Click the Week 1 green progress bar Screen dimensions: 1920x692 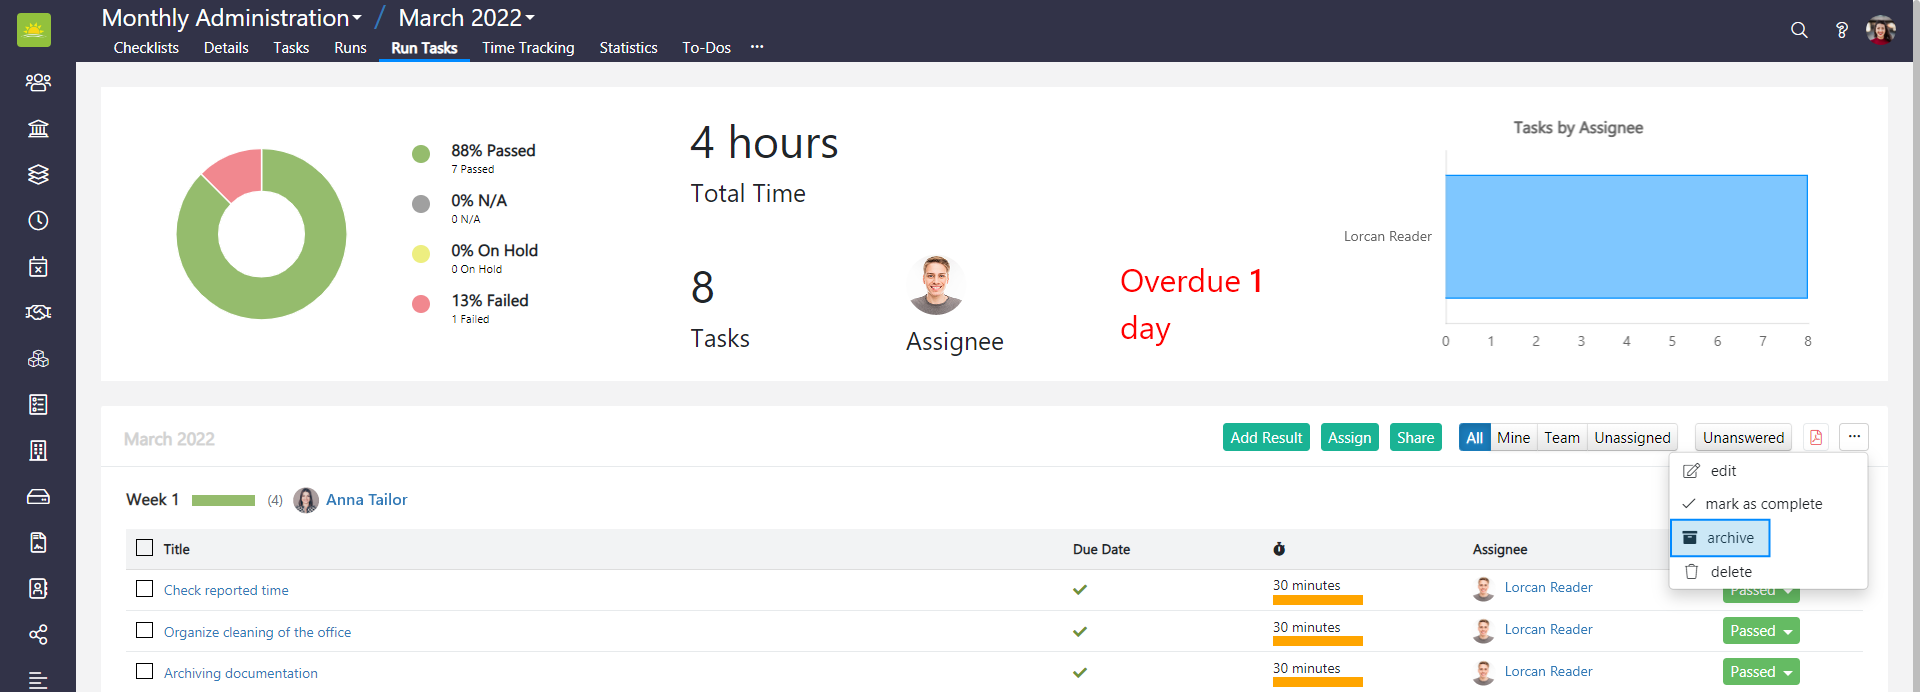pyautogui.click(x=223, y=500)
